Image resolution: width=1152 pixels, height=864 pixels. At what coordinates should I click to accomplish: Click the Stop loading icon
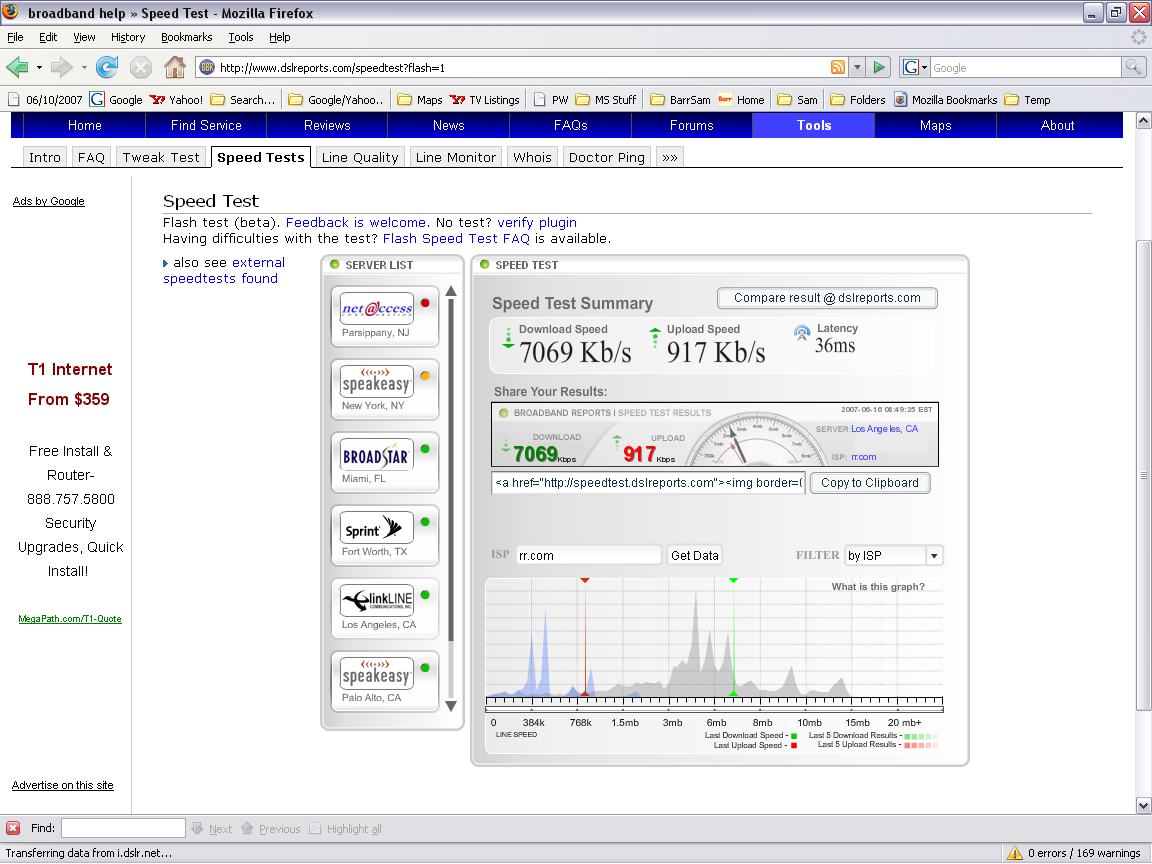pyautogui.click(x=140, y=68)
